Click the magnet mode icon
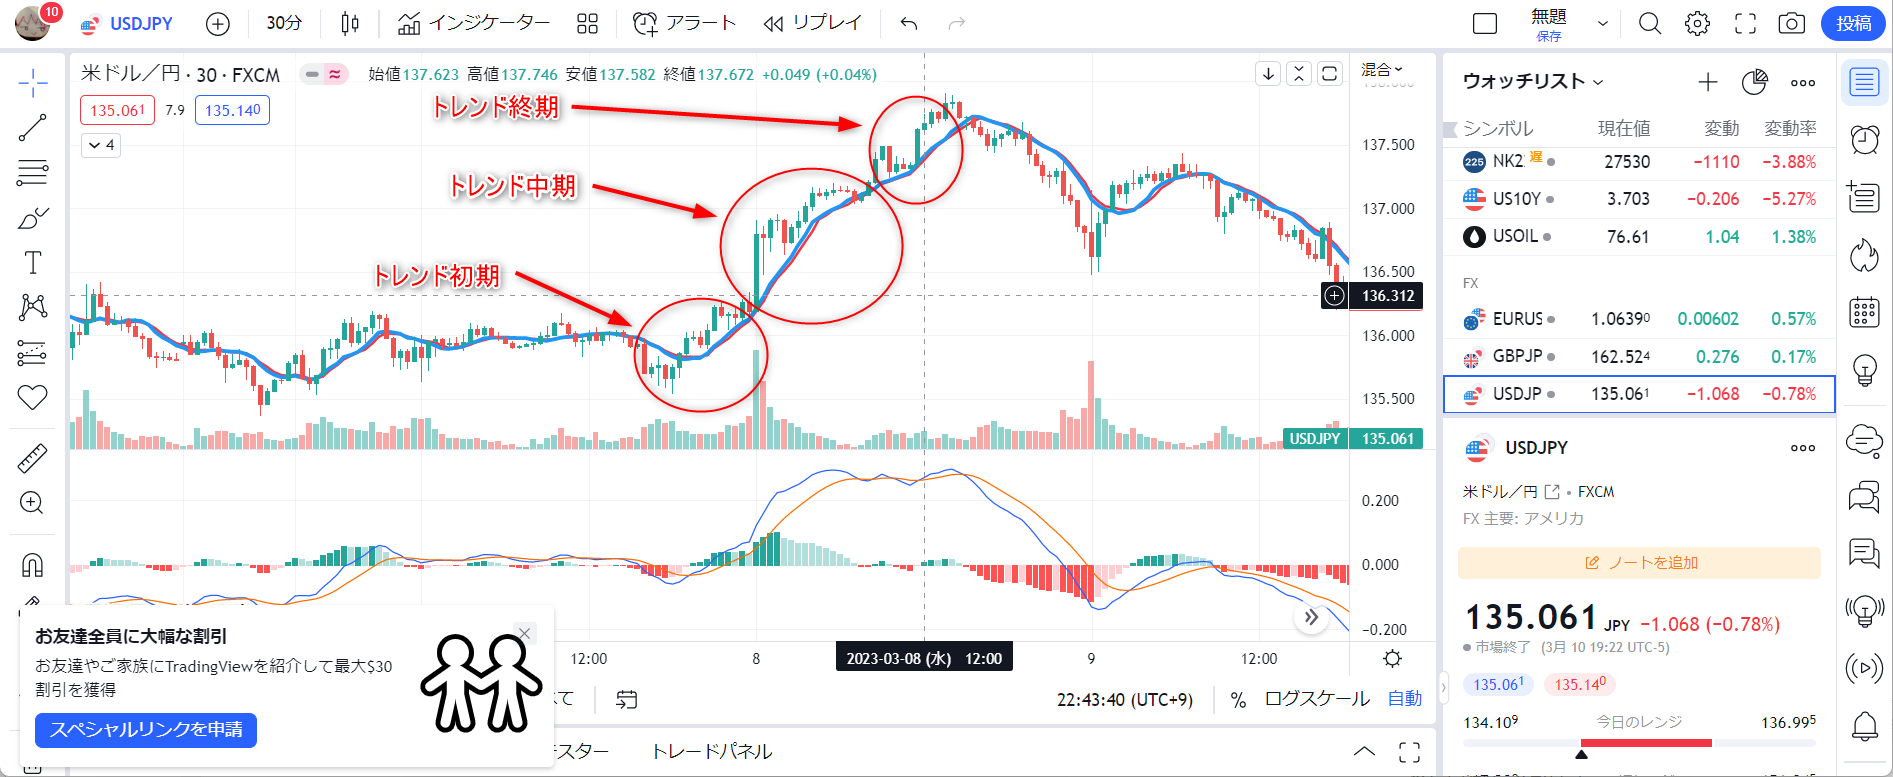1893x777 pixels. click(x=32, y=566)
